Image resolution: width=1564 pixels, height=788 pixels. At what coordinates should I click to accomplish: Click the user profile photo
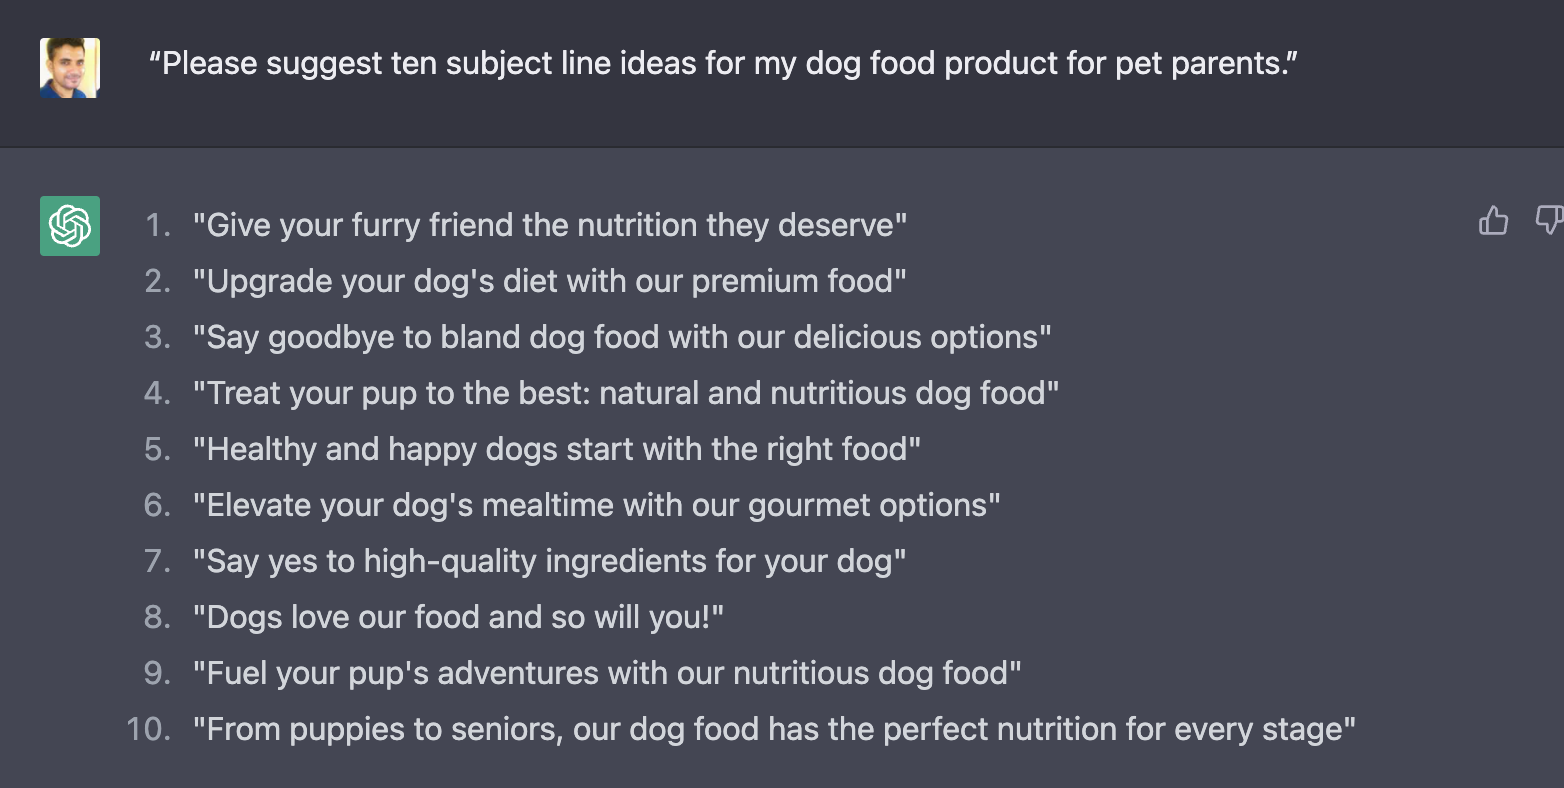tap(70, 68)
